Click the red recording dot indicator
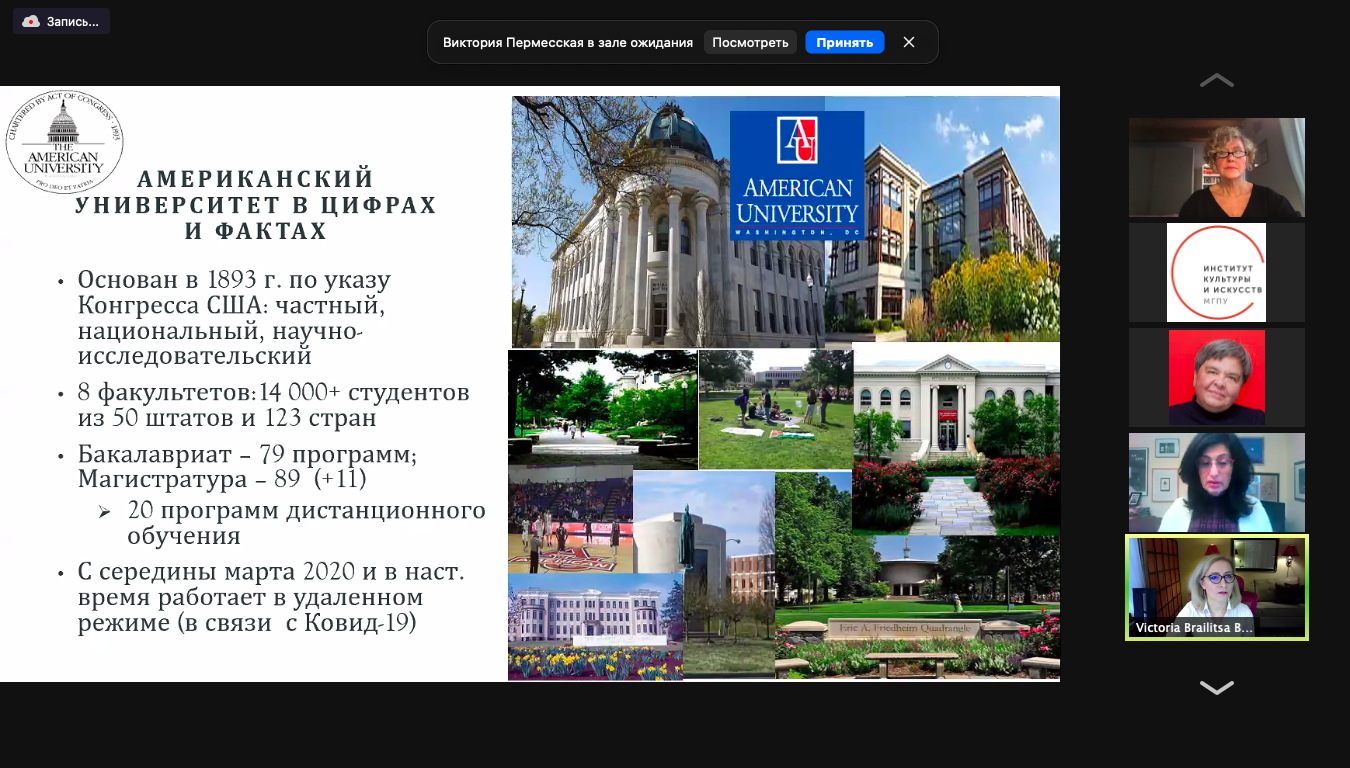Screen dimensions: 1350x768 coord(31,20)
